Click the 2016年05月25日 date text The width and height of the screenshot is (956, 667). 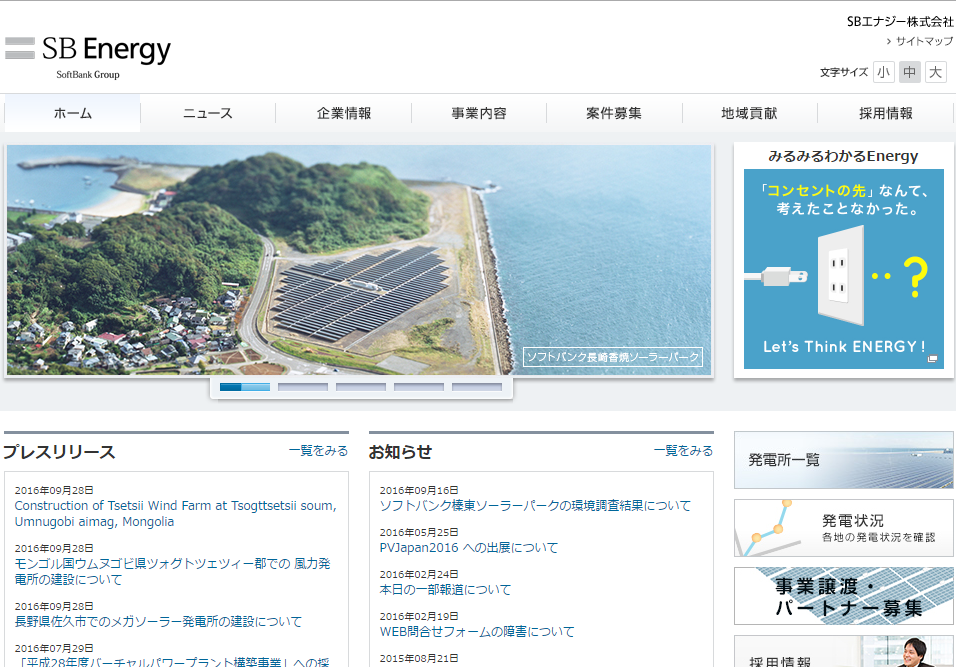pyautogui.click(x=419, y=532)
